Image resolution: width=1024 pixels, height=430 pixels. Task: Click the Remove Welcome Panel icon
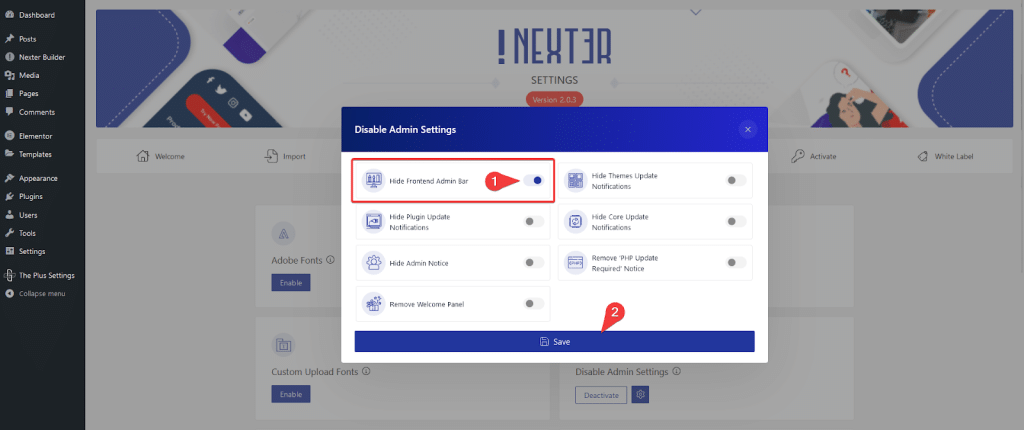374,304
